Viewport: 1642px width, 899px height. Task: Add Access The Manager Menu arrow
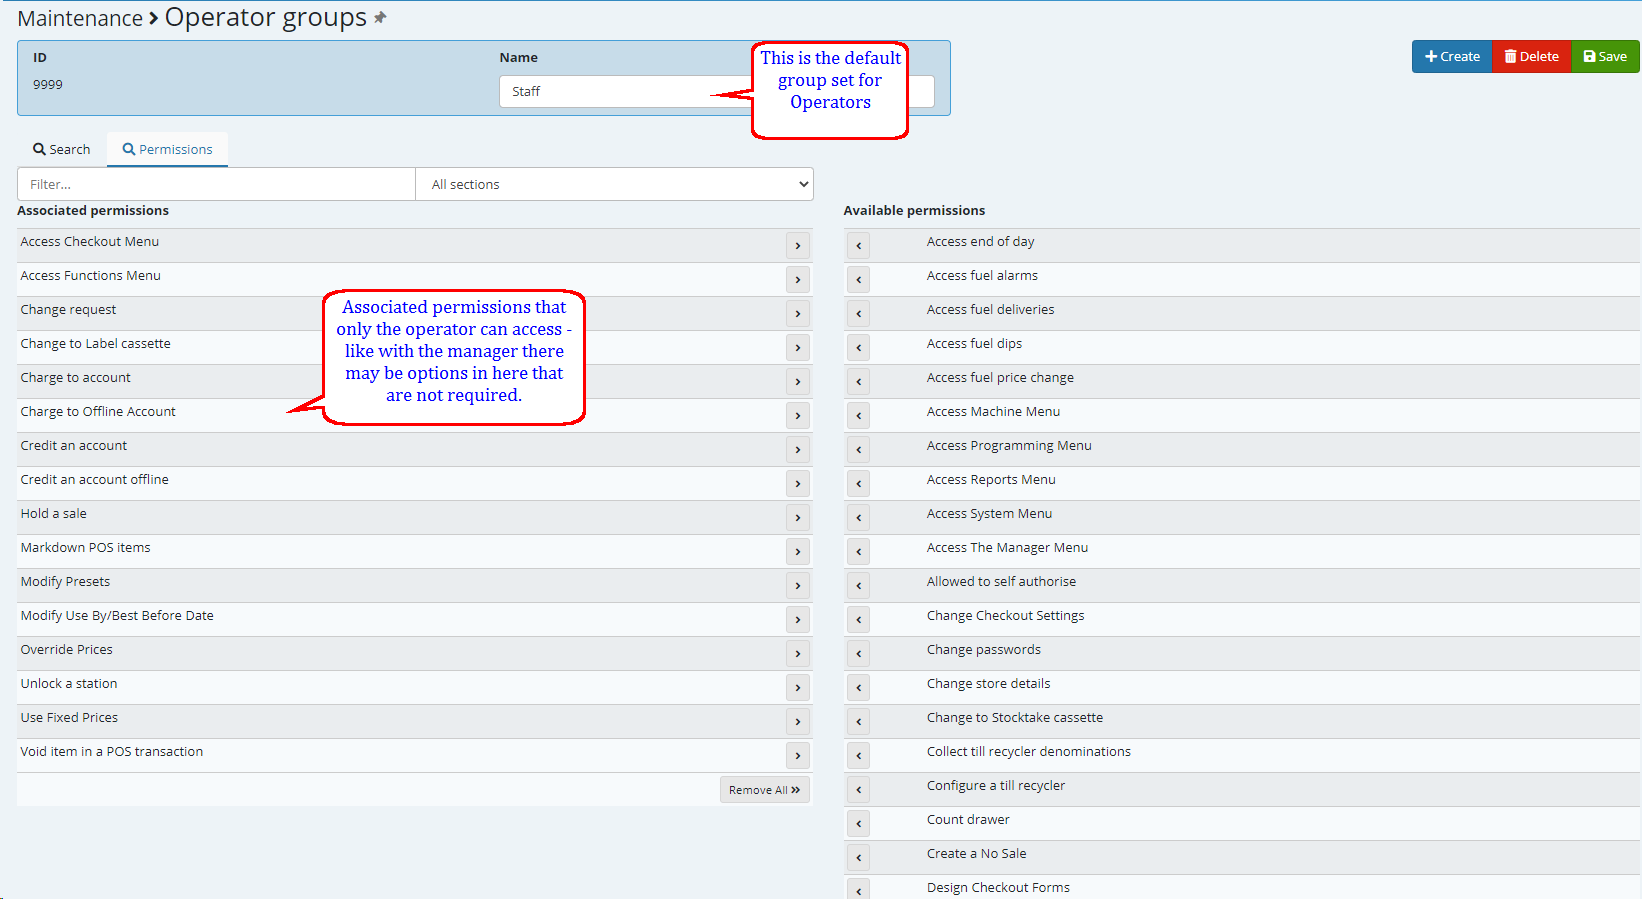(x=858, y=552)
